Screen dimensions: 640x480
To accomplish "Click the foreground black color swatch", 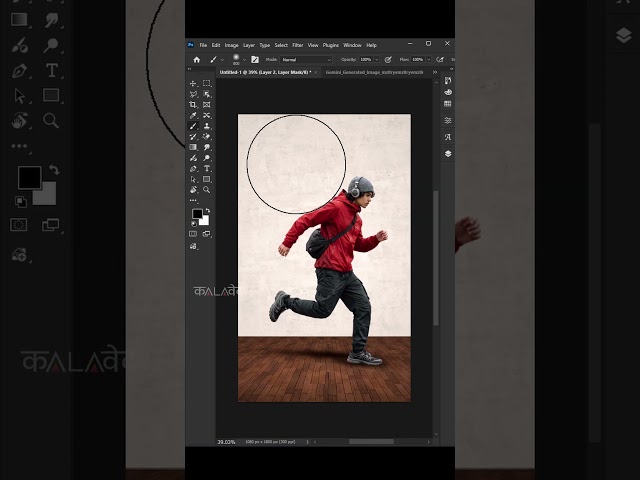I will pos(197,213).
